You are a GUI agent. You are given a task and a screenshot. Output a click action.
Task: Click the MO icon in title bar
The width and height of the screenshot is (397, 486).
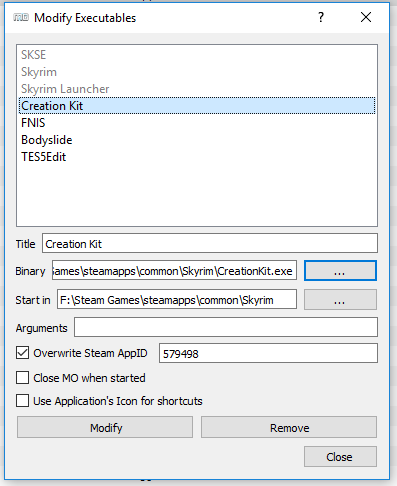21,17
